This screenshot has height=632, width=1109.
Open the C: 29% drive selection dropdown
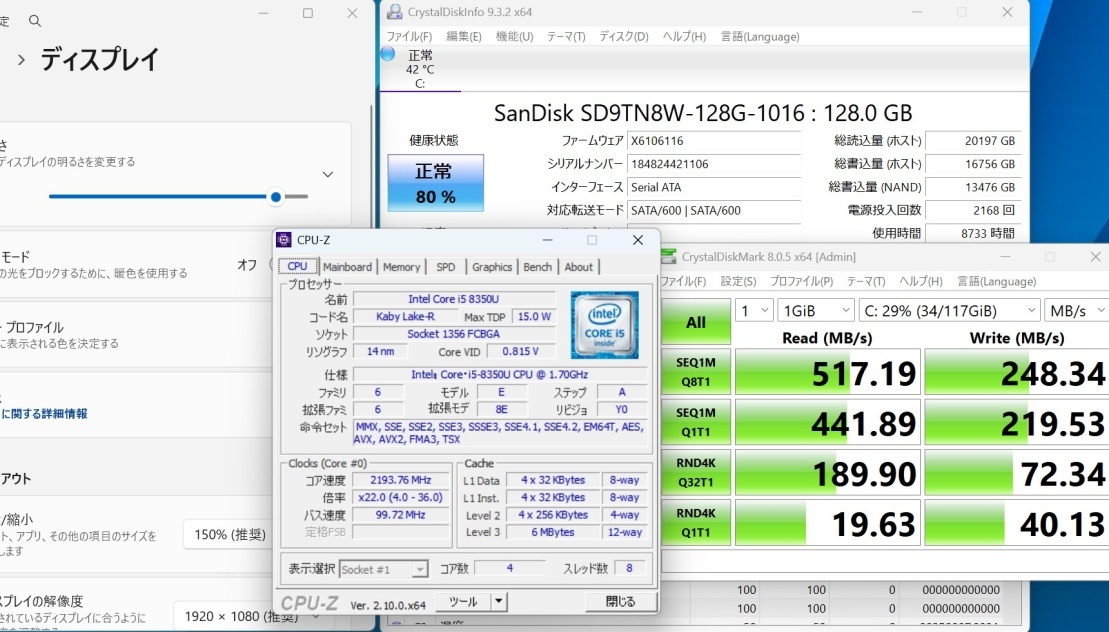(947, 310)
